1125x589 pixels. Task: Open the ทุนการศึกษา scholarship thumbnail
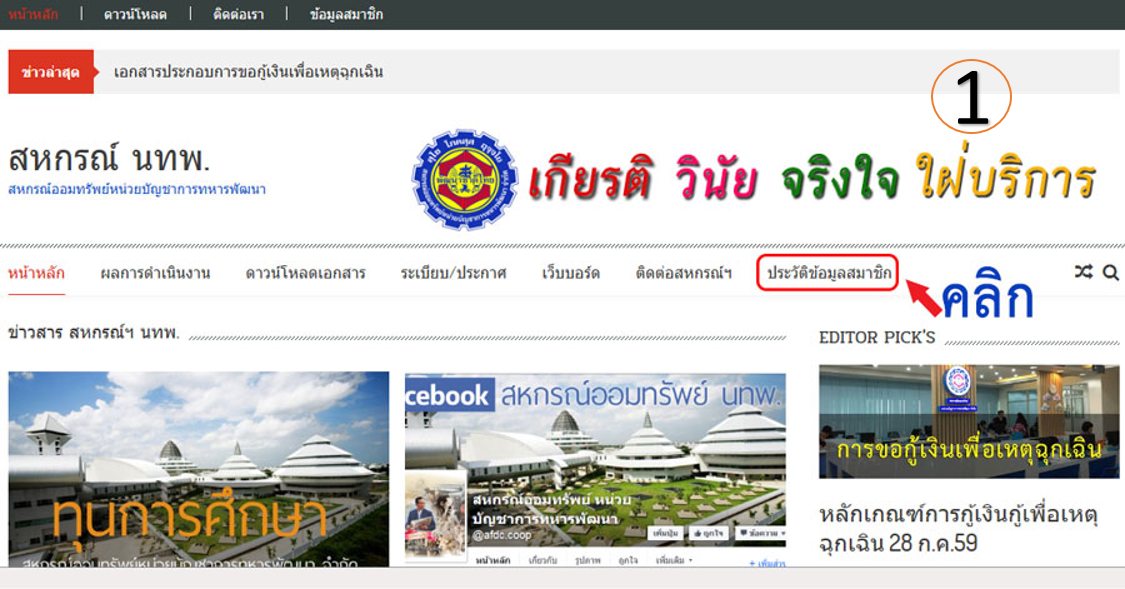pyautogui.click(x=199, y=469)
